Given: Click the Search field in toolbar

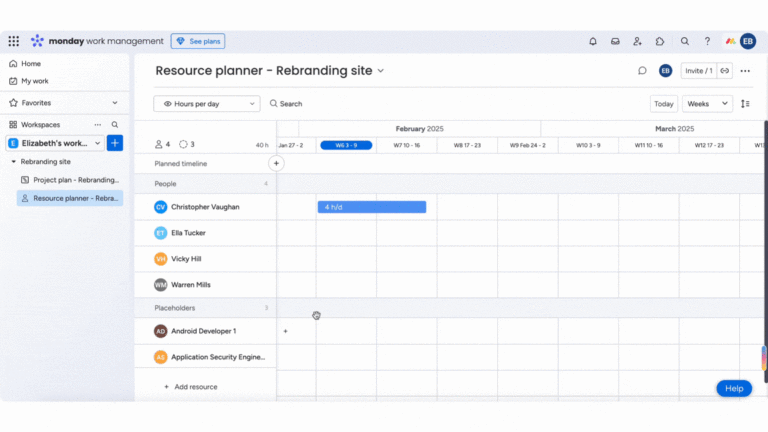Looking at the screenshot, I should 286,104.
